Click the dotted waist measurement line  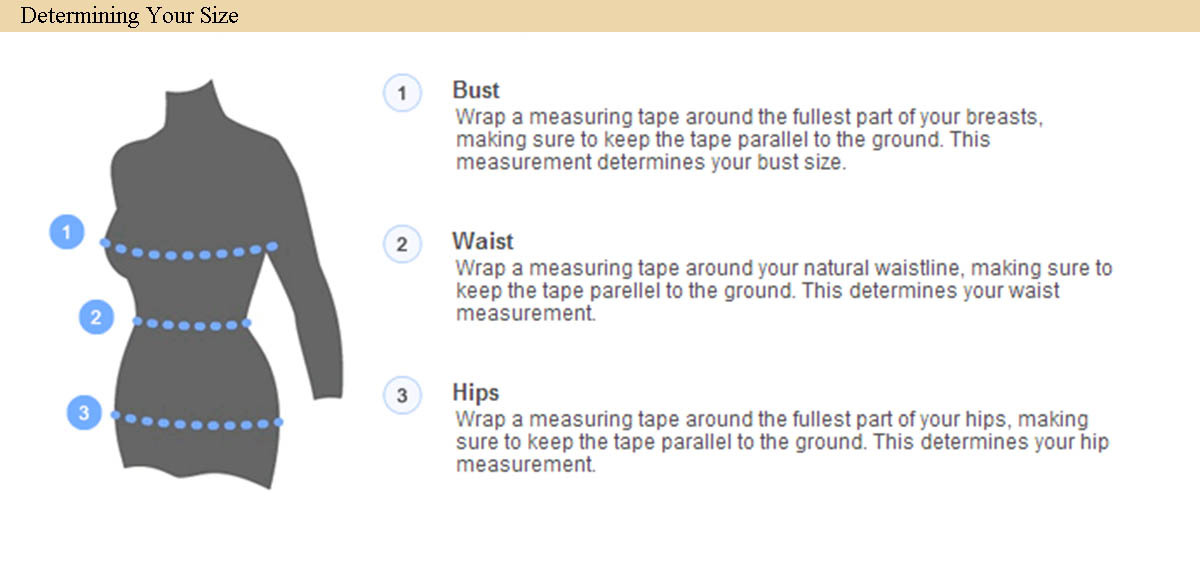[x=192, y=324]
